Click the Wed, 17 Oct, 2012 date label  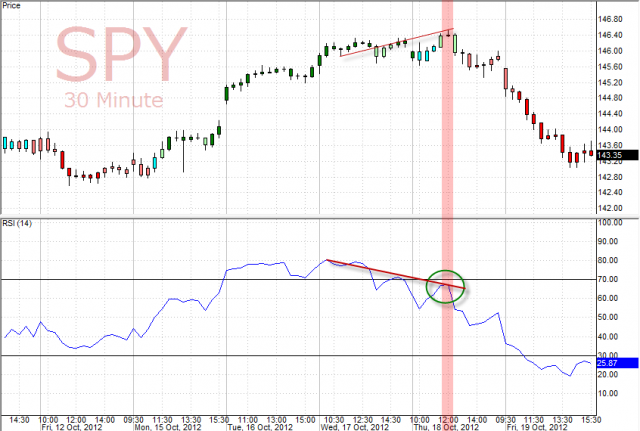coord(354,427)
